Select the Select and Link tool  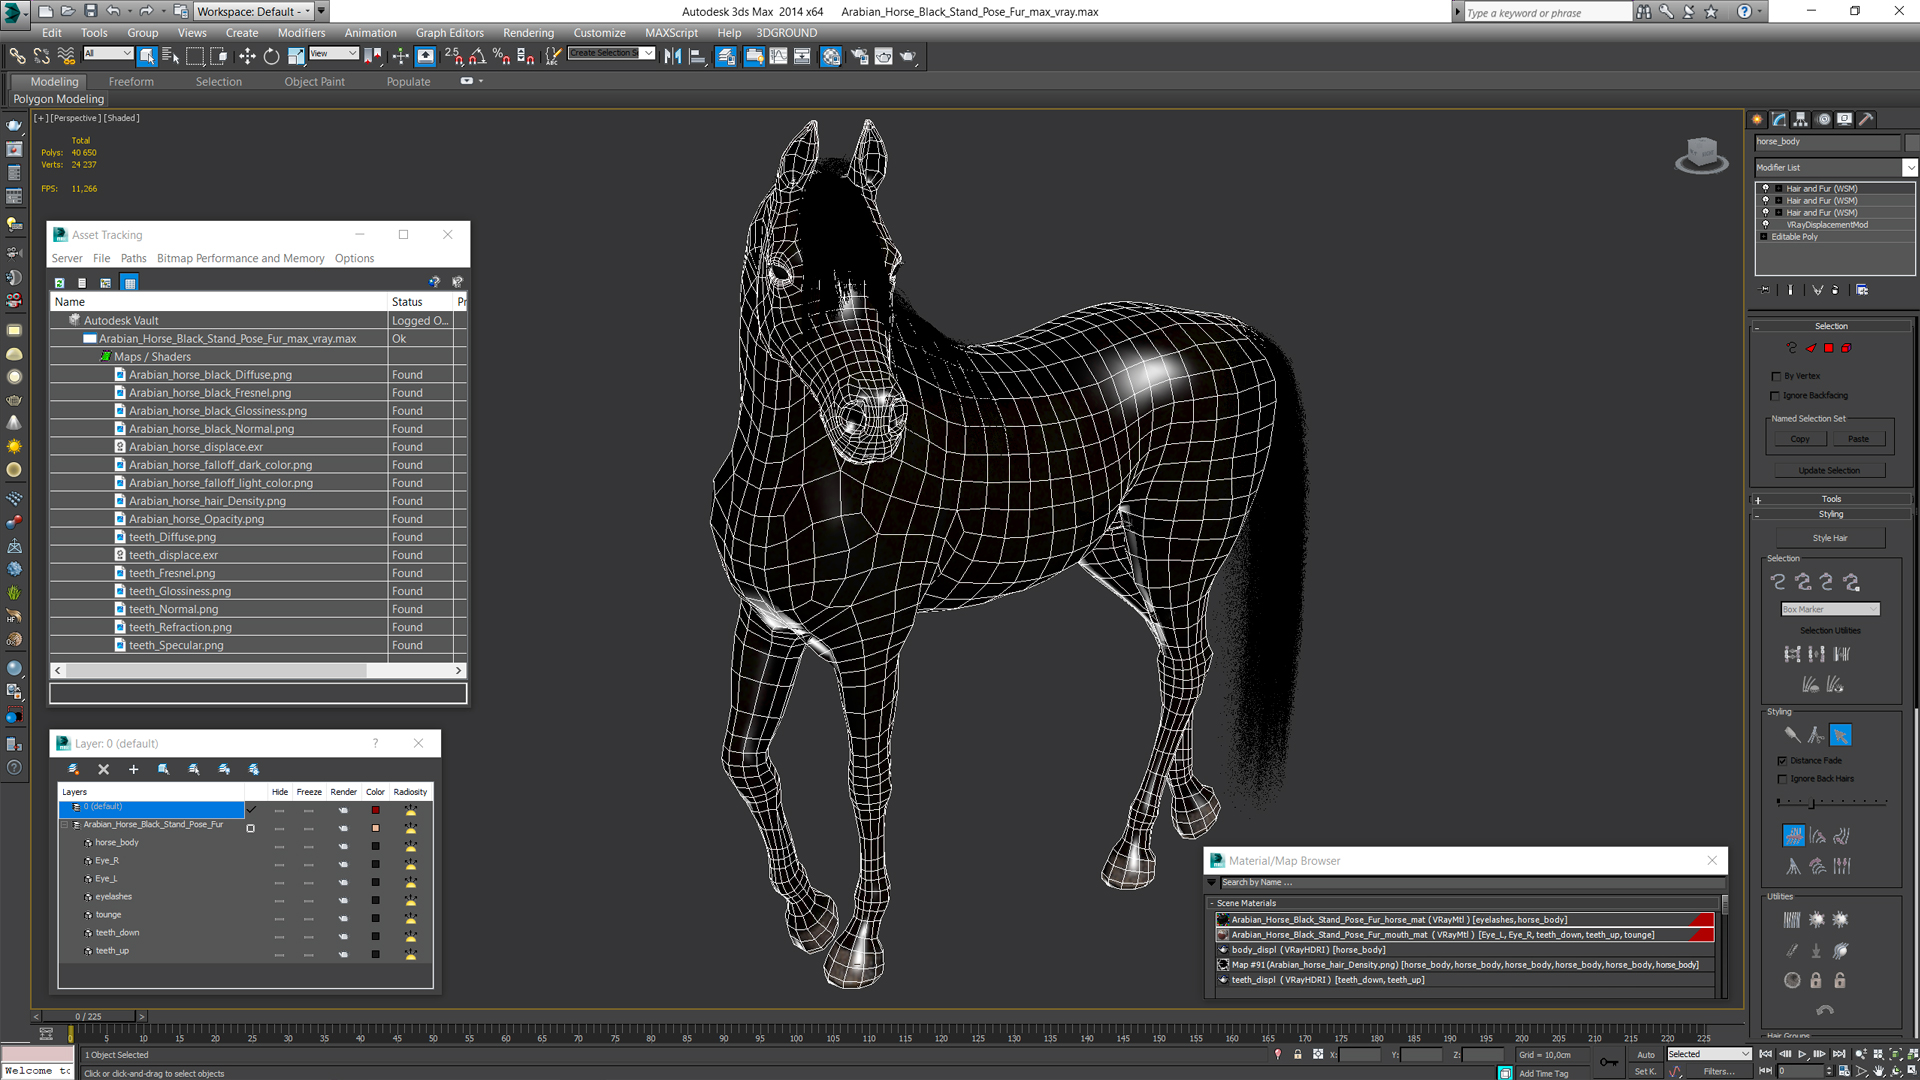[x=18, y=56]
